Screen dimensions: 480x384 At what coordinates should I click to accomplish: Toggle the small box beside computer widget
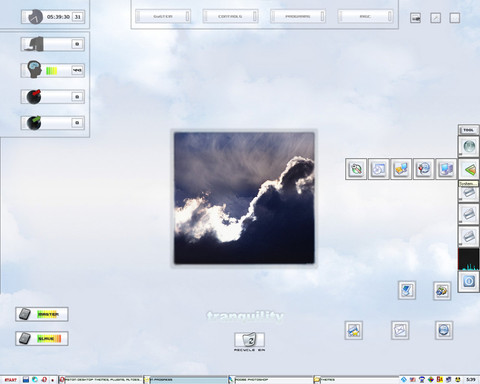tap(77, 44)
